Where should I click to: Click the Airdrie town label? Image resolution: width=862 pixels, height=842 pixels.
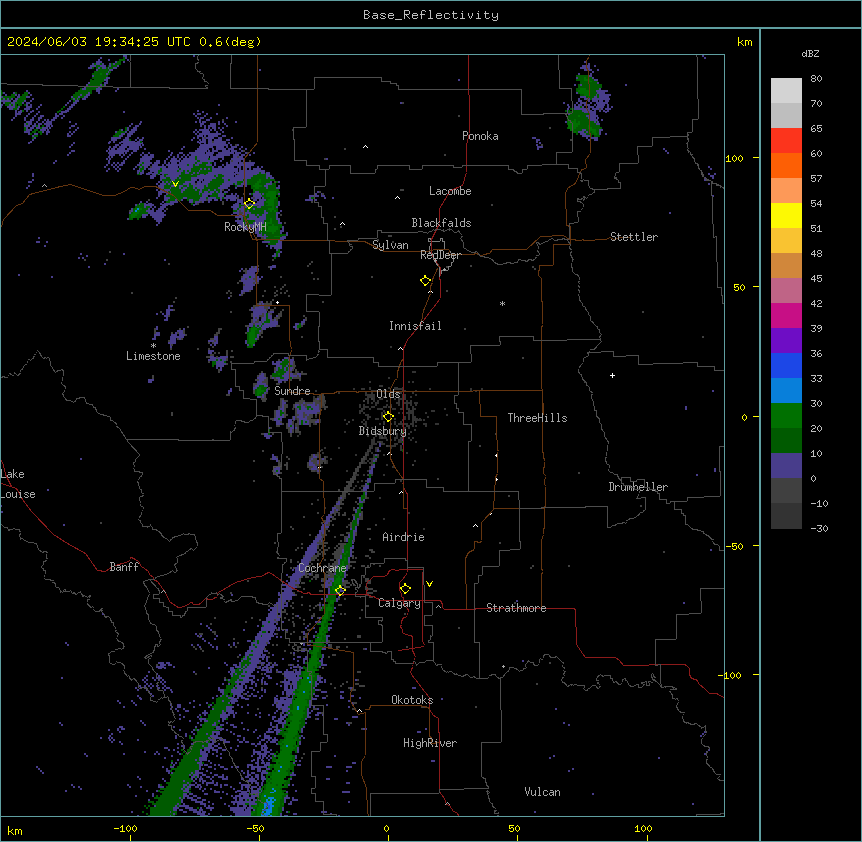pos(404,537)
